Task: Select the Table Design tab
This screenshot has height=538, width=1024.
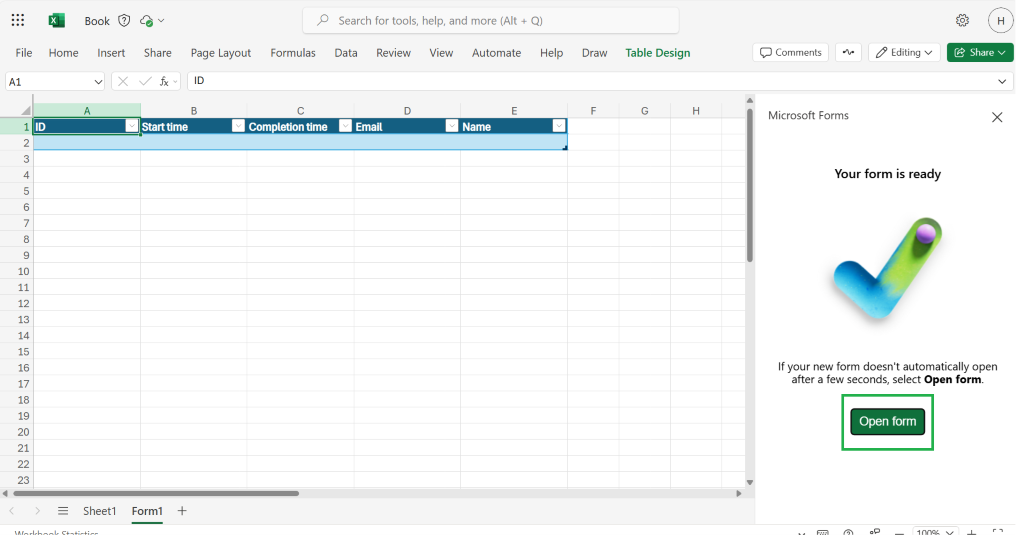Action: (x=658, y=53)
